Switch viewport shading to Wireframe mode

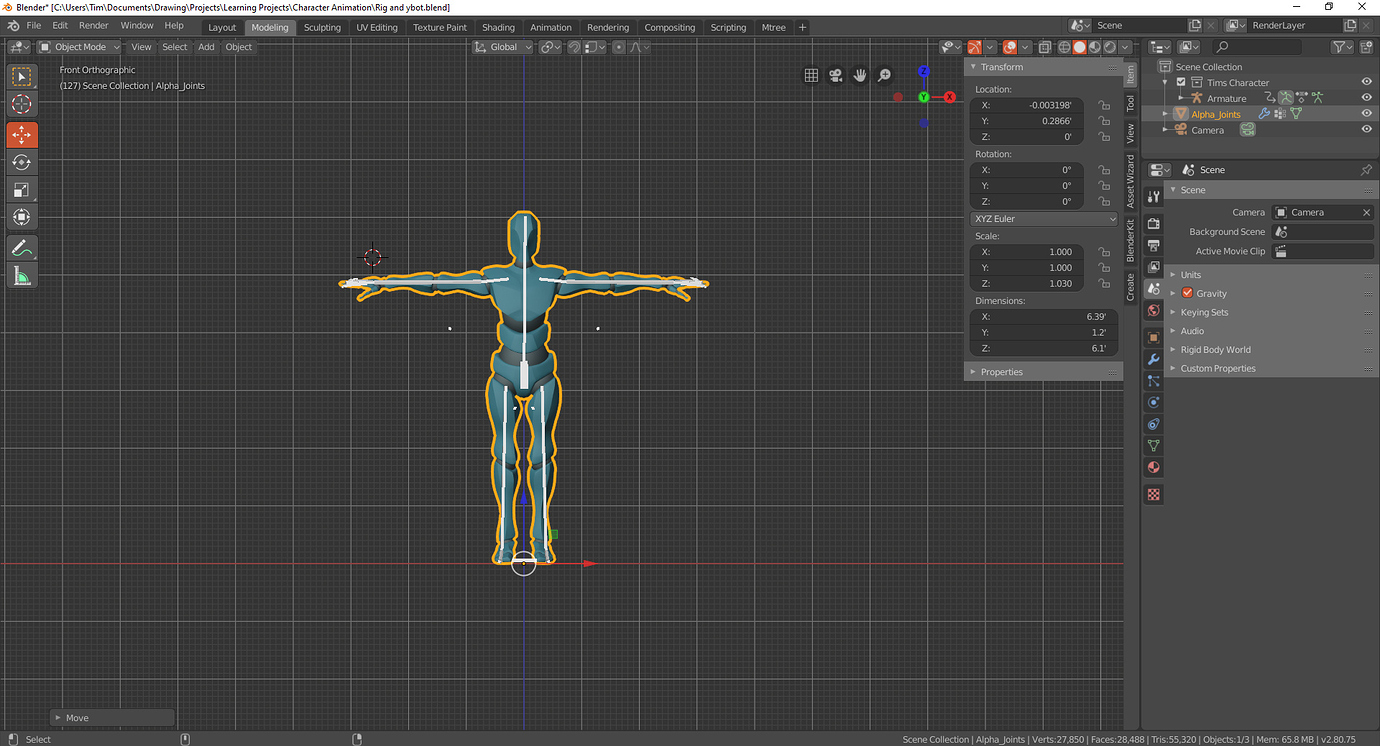click(1063, 46)
